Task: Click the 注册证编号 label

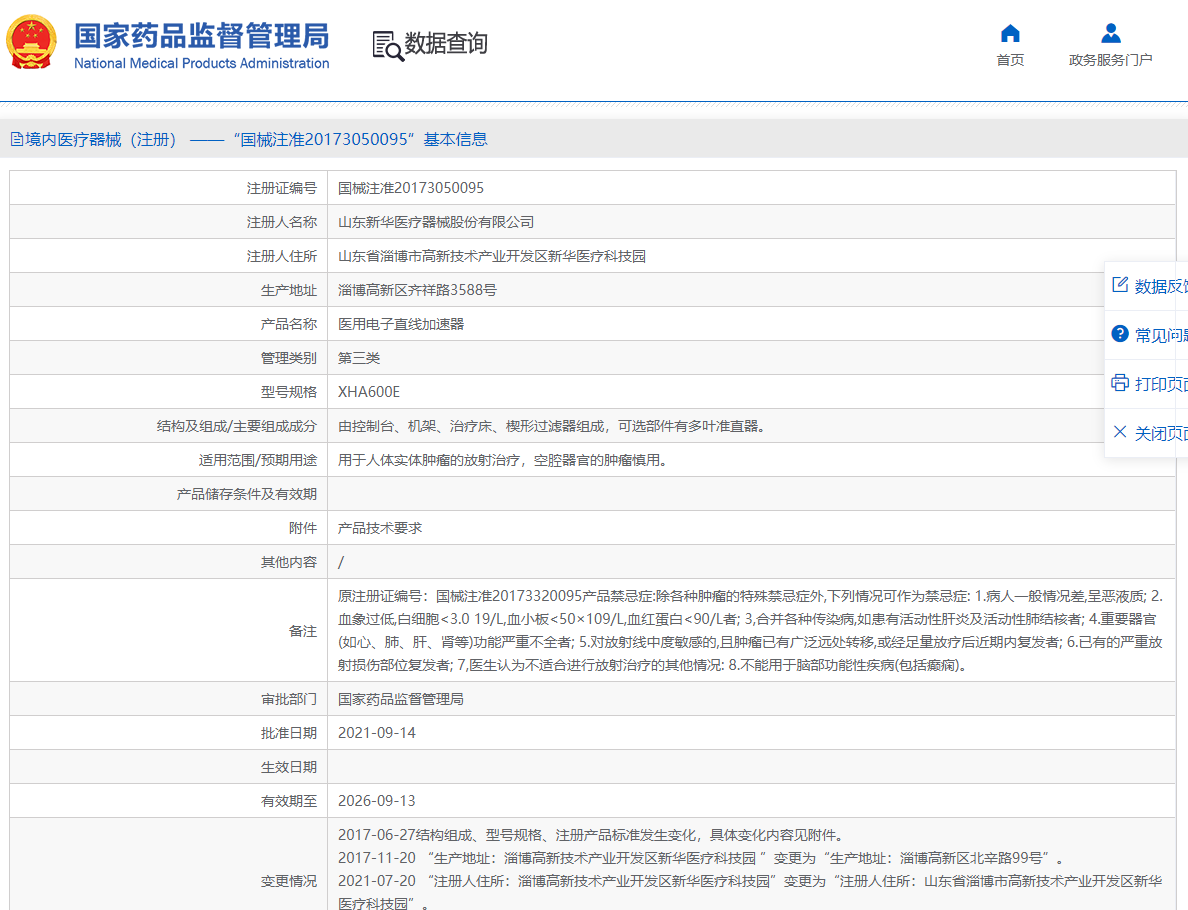Action: pos(282,188)
